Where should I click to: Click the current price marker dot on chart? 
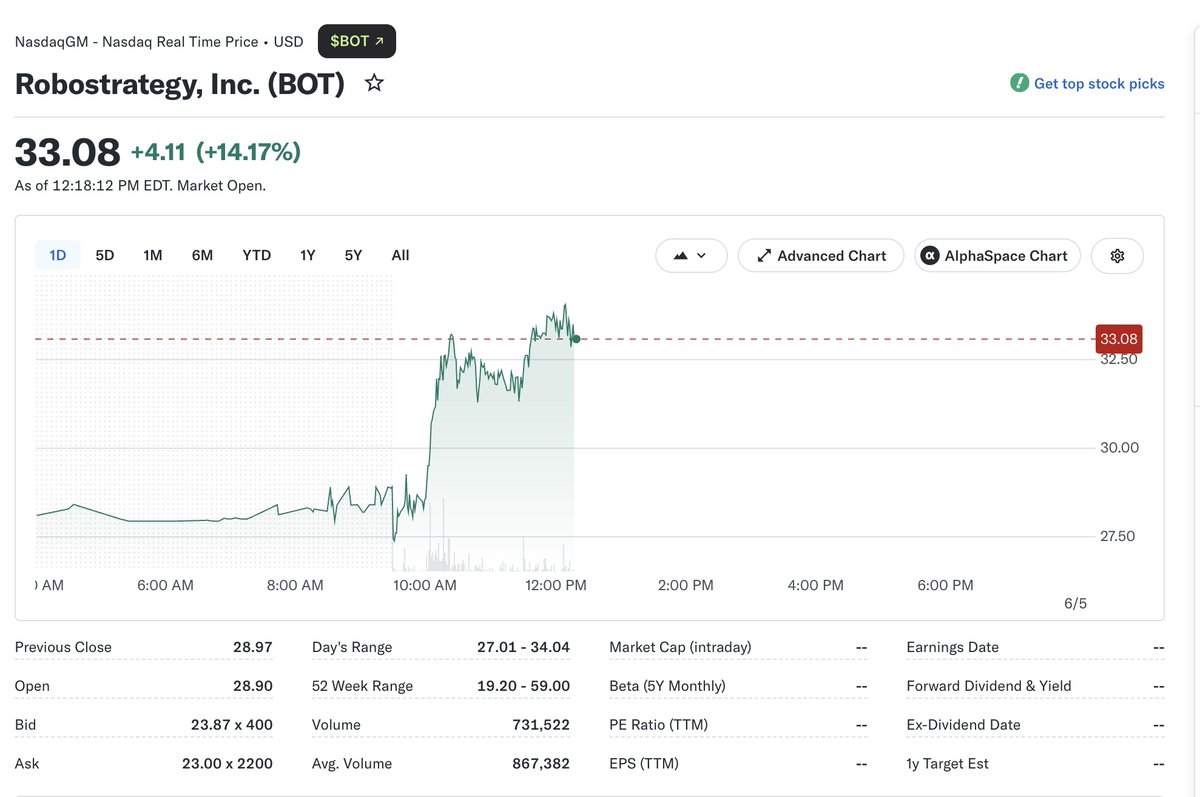click(576, 340)
